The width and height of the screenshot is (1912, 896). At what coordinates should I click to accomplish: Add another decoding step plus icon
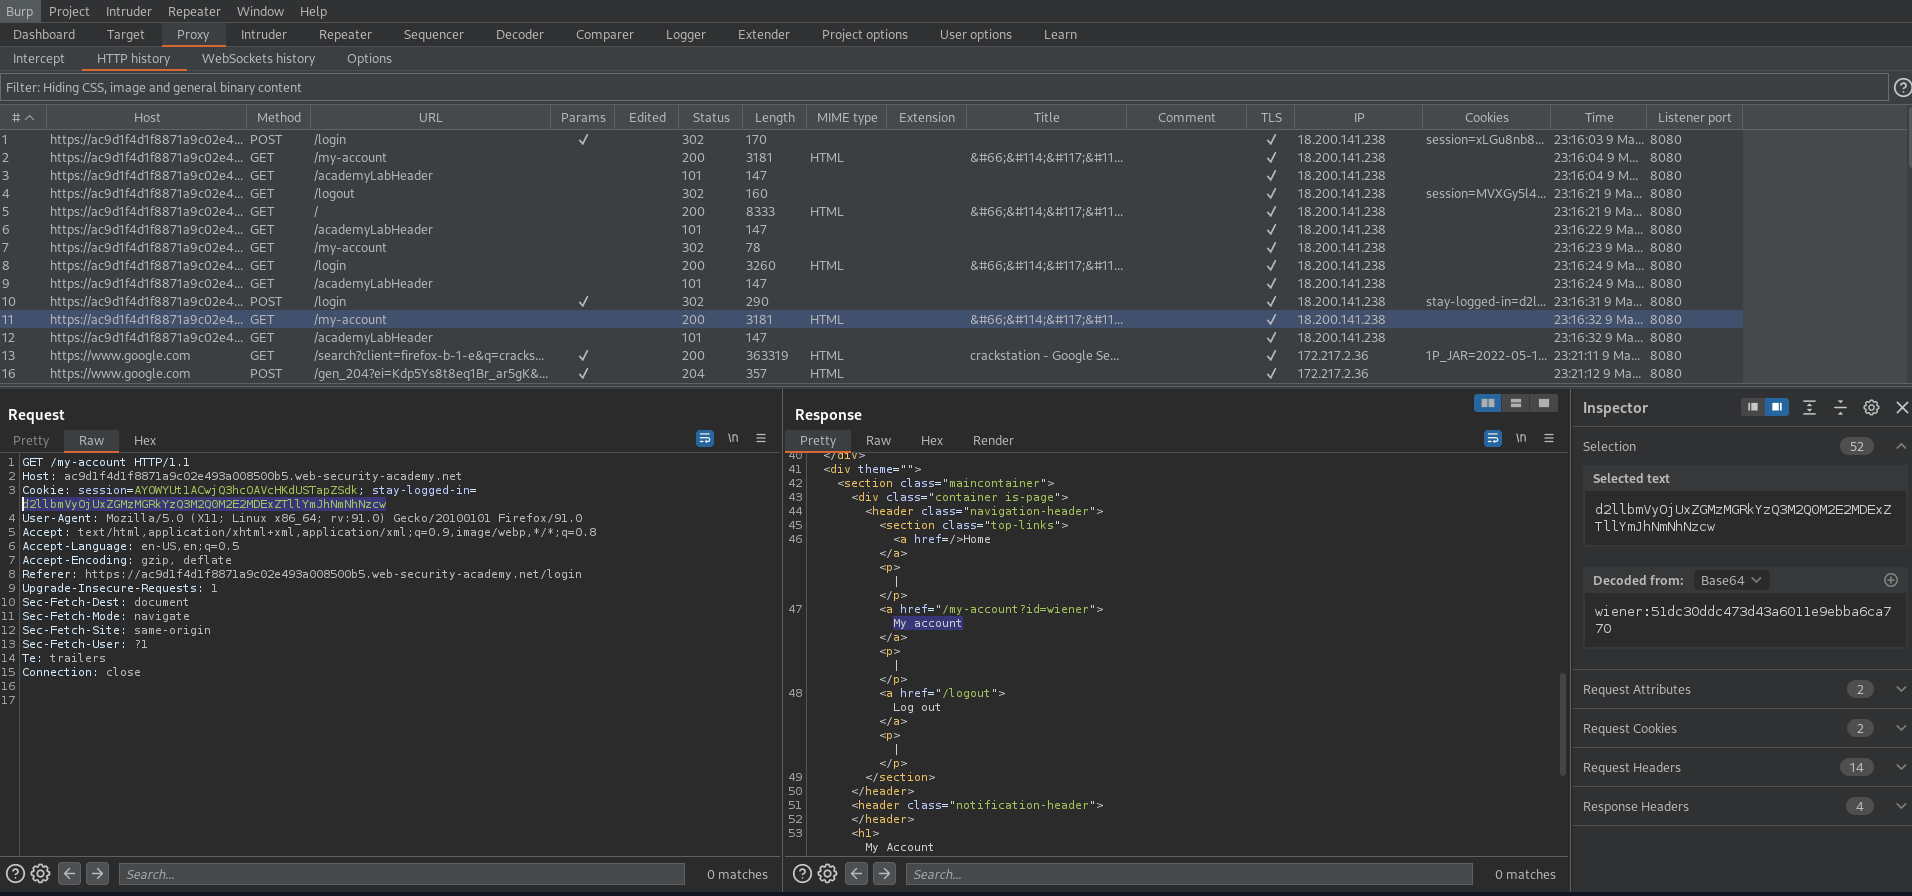pos(1891,580)
